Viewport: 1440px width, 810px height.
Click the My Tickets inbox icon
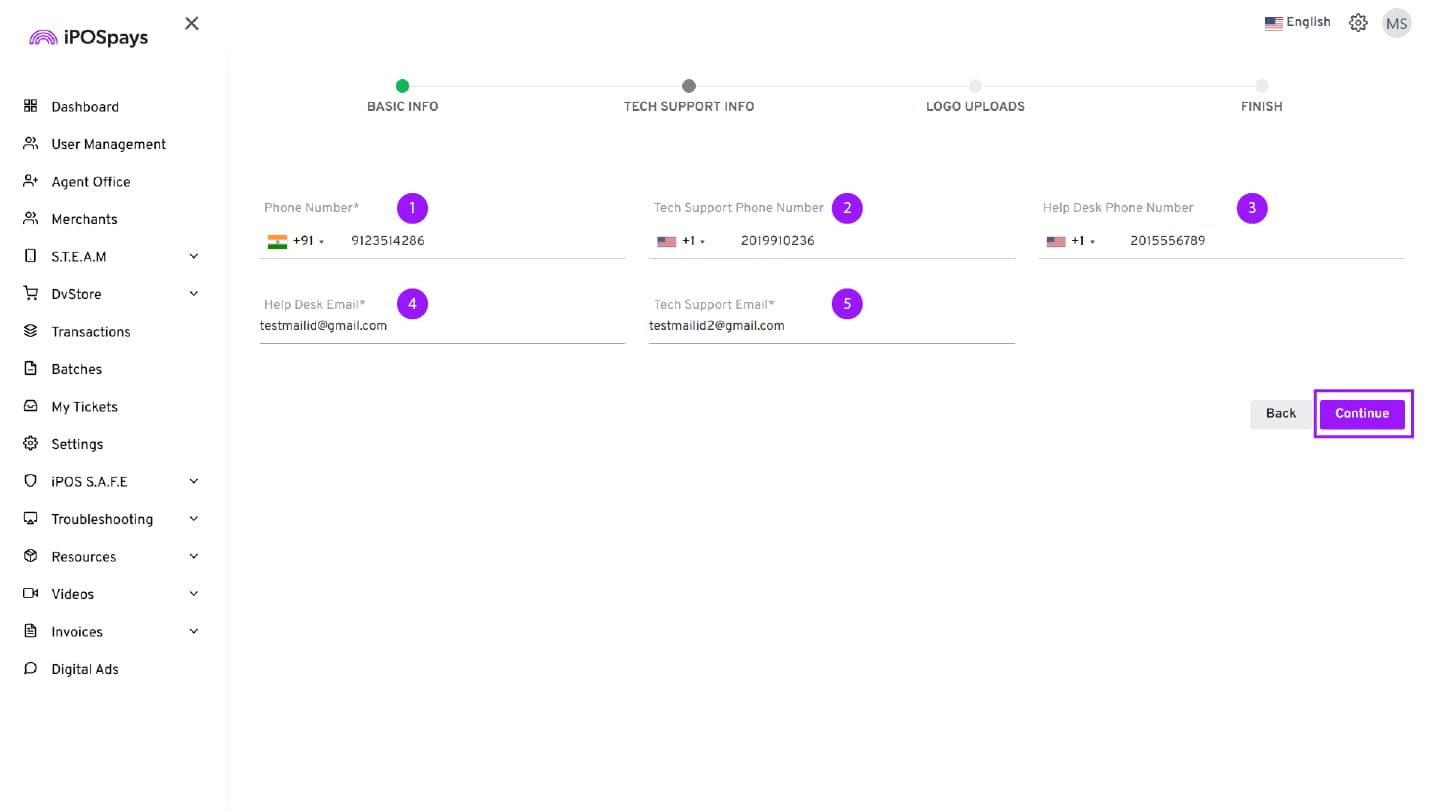pos(30,406)
